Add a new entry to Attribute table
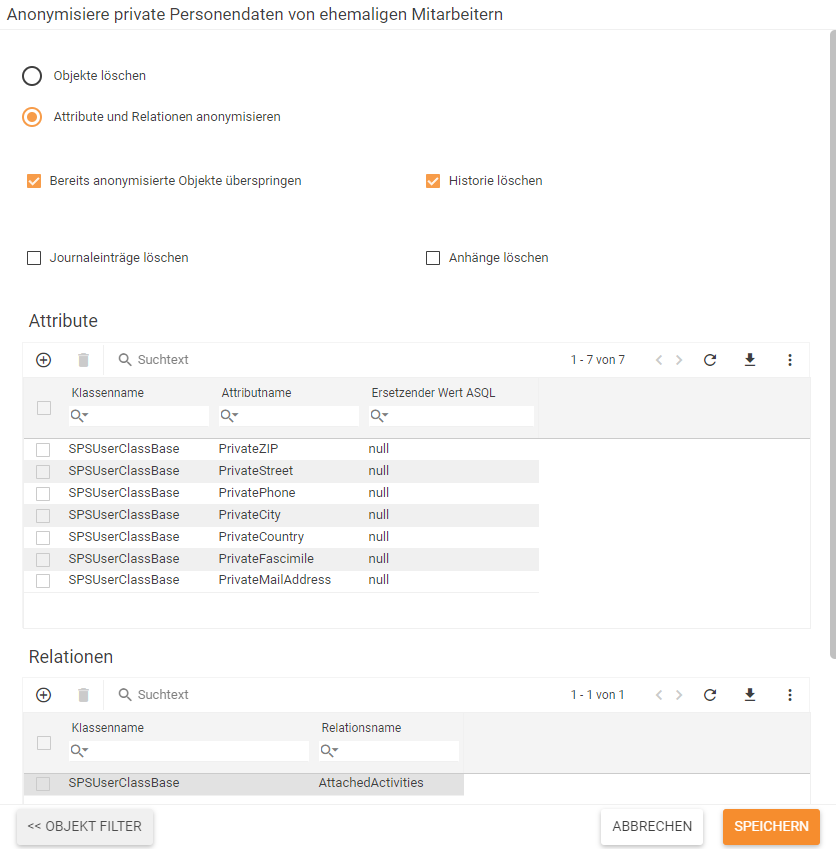 [43, 360]
